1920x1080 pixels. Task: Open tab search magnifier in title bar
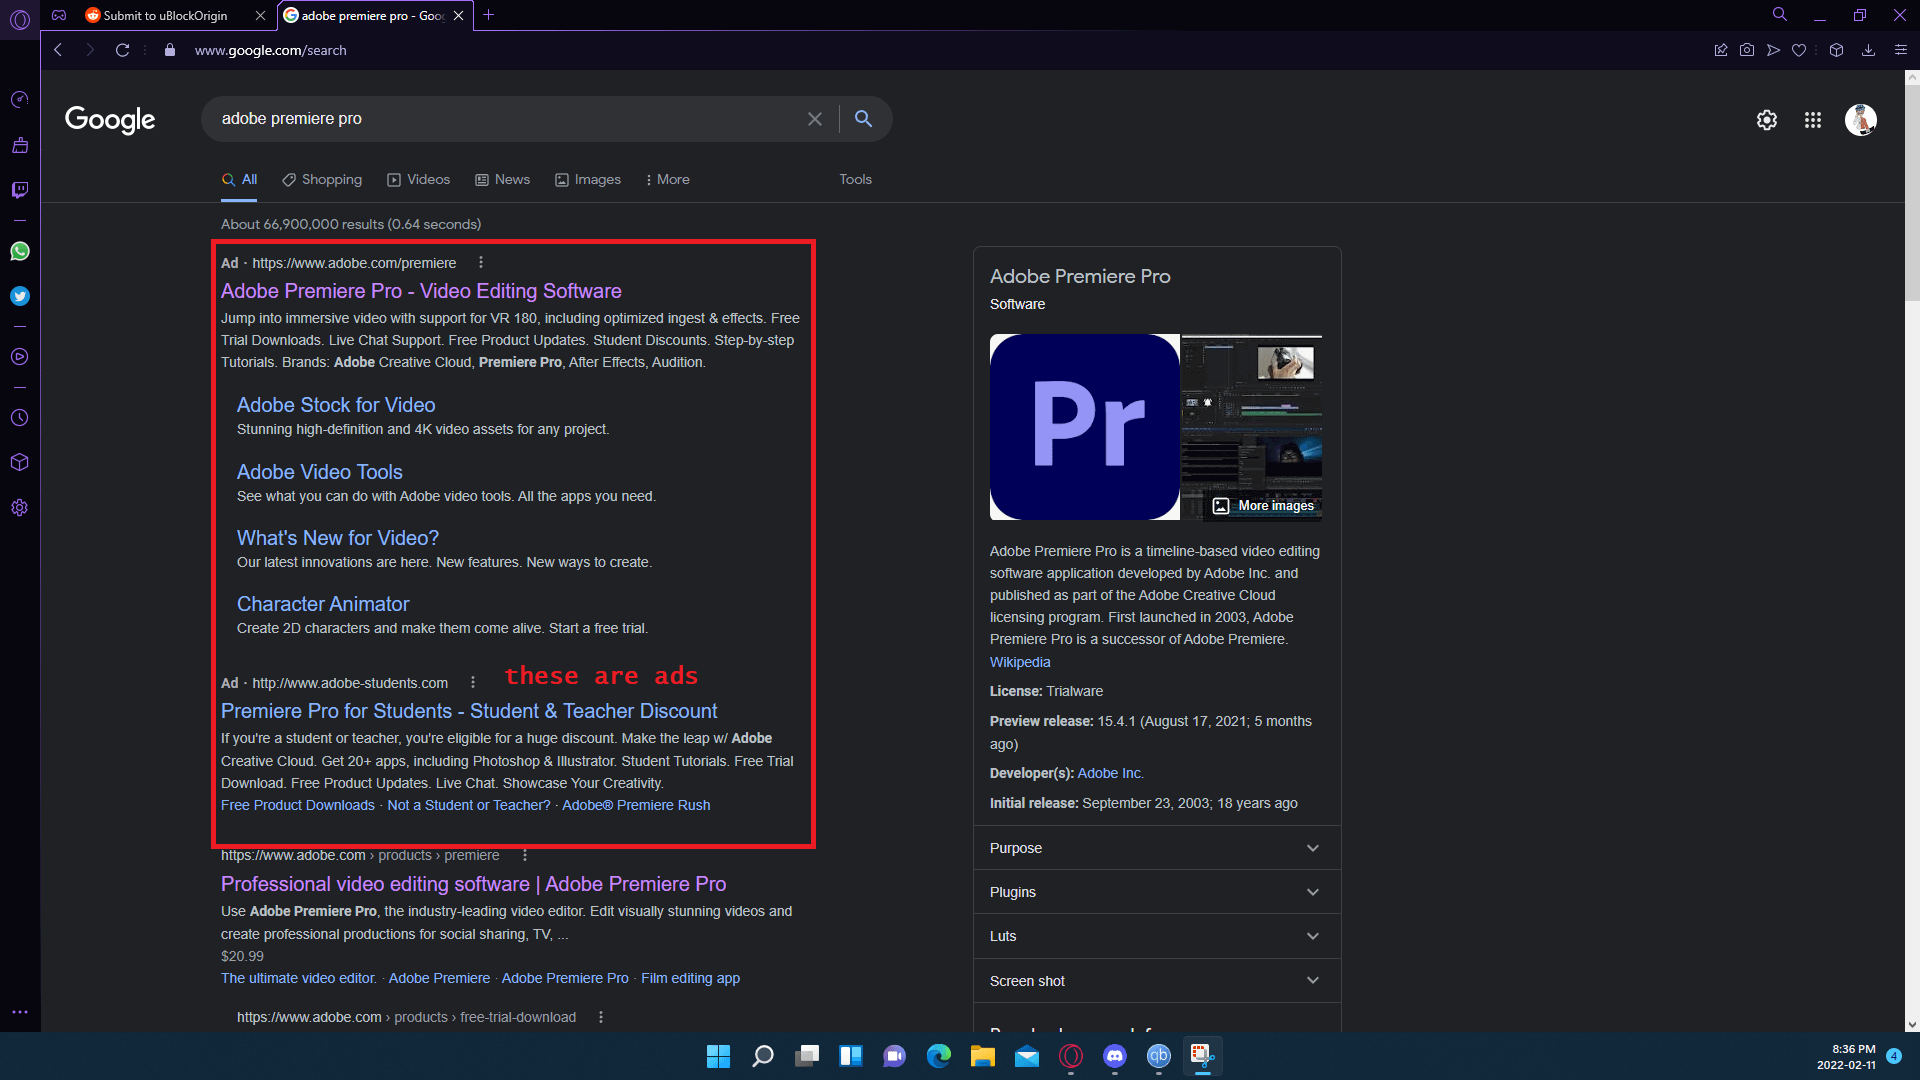[1780, 15]
